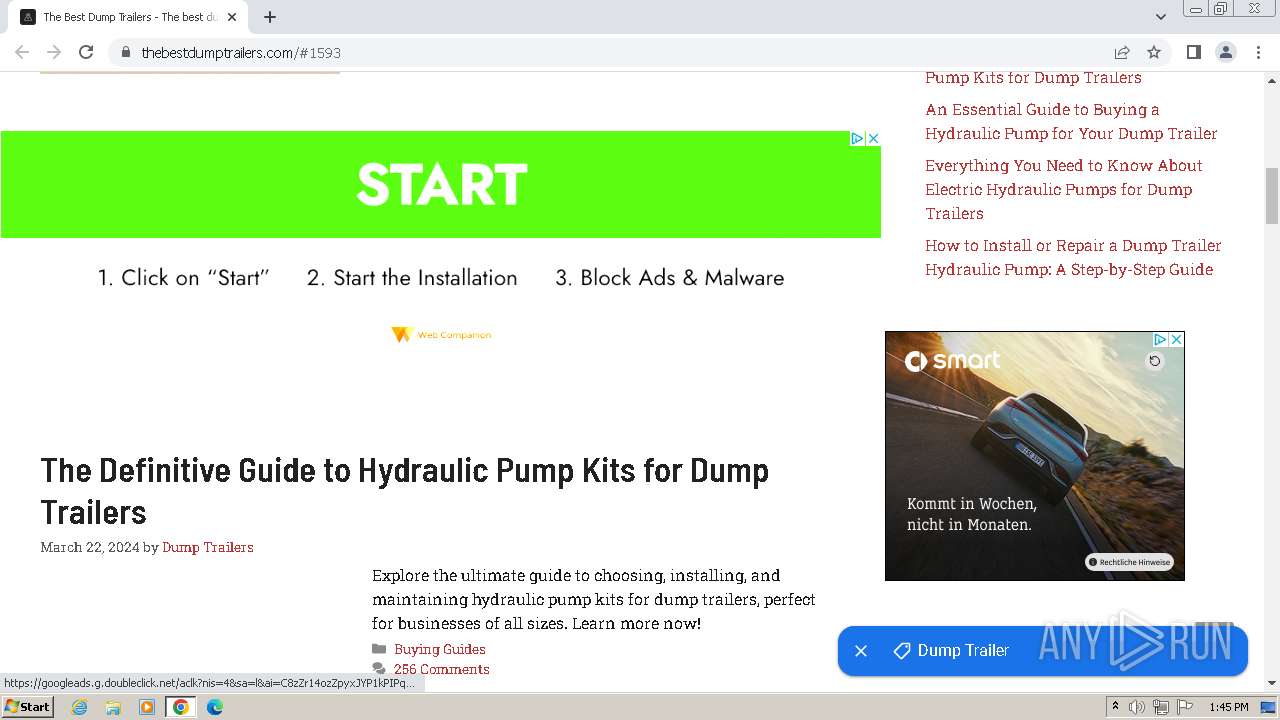1280x720 pixels.
Task: Open the volume control in the tray
Action: point(1137,707)
